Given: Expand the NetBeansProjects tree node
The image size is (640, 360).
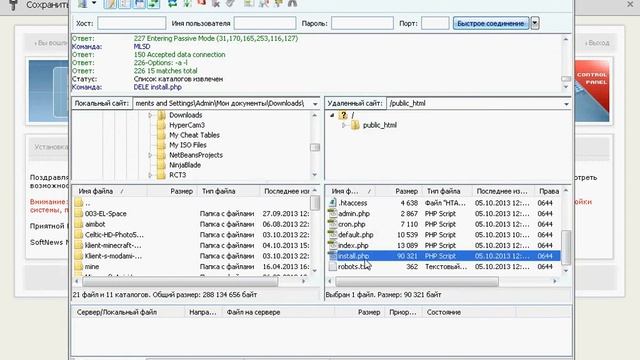Looking at the screenshot, I should coord(150,155).
